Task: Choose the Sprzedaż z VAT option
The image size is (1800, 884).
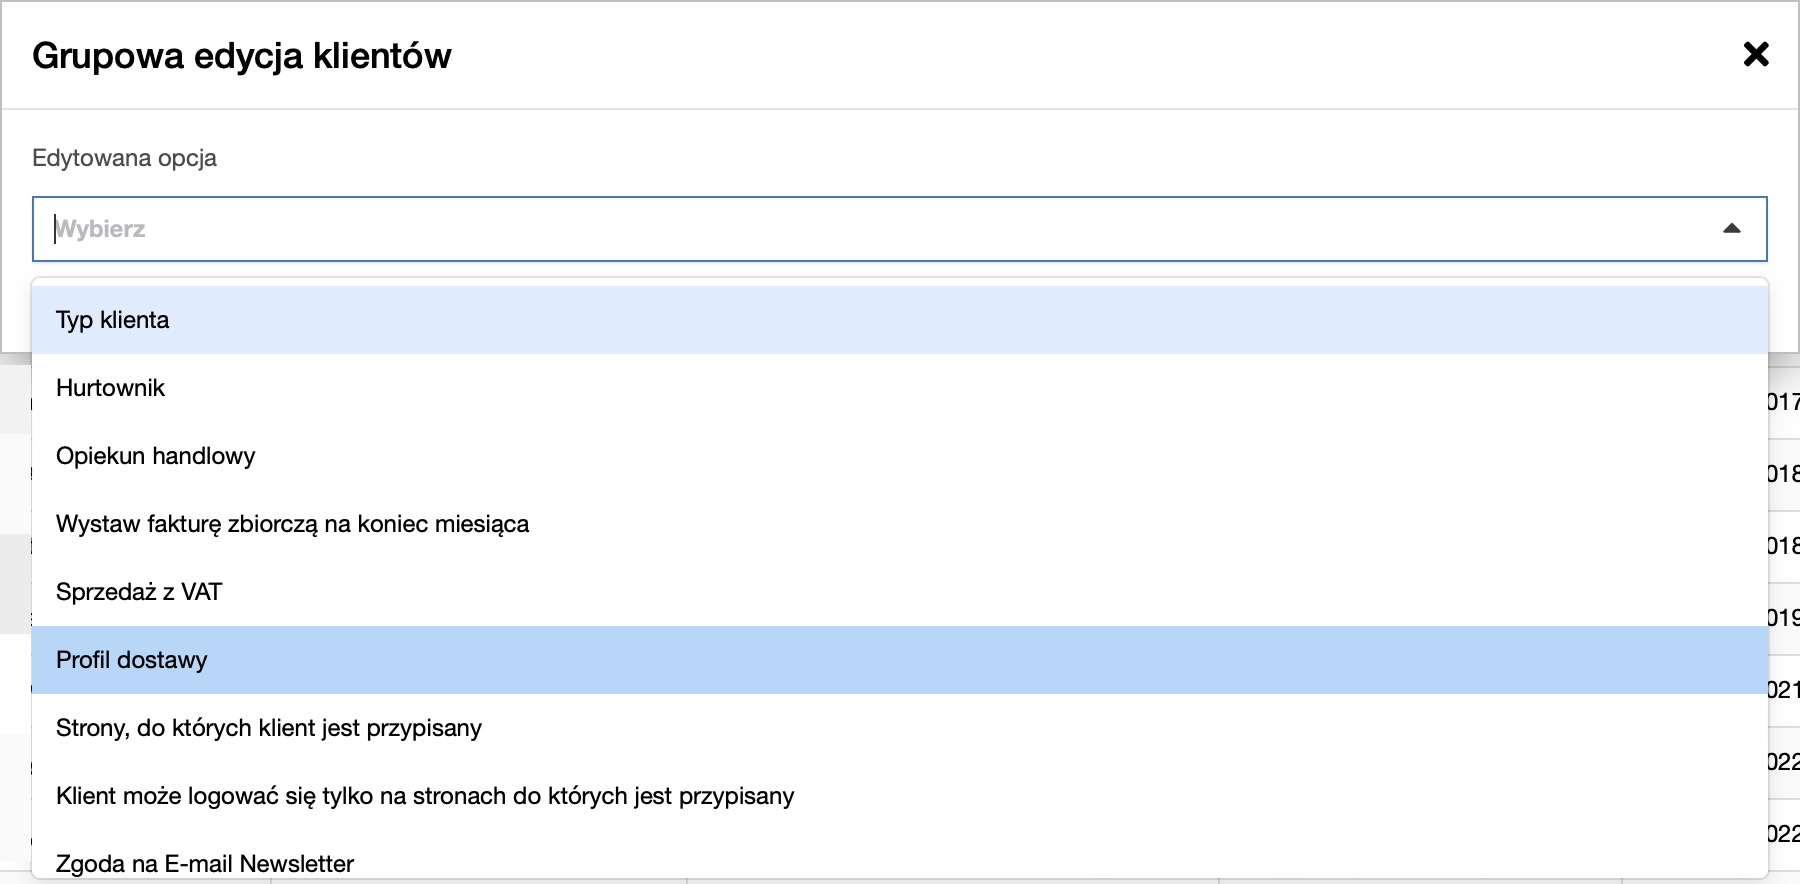Action: (139, 592)
